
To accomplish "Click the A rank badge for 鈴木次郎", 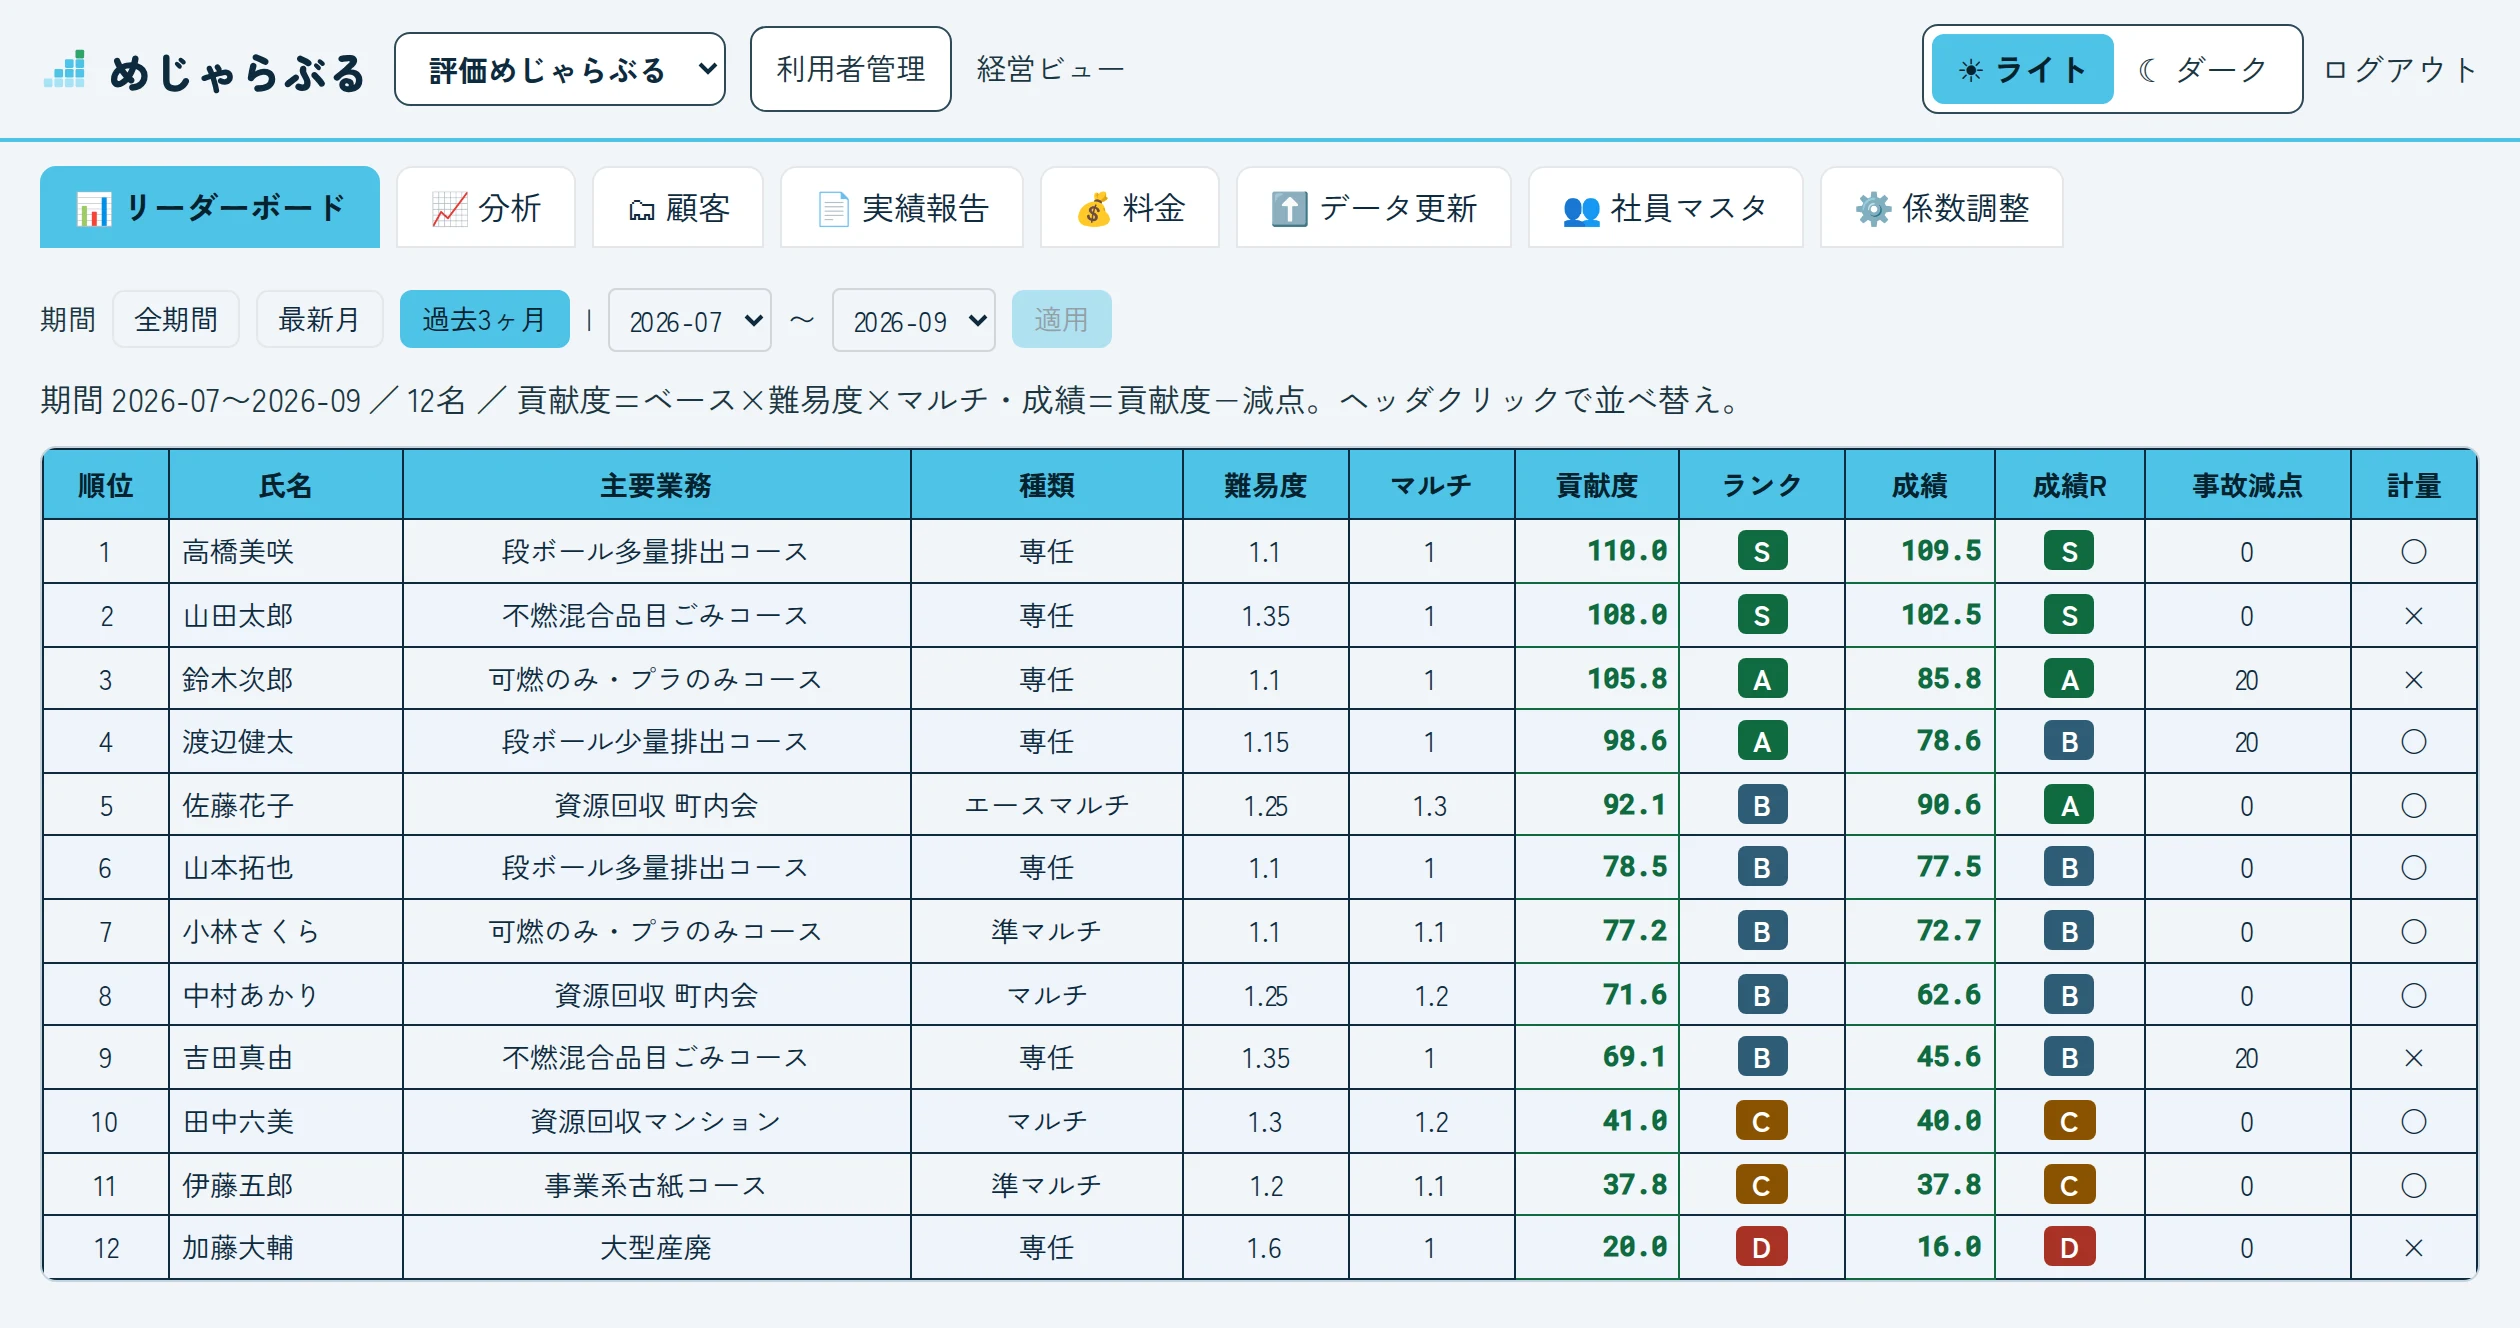I will [x=1762, y=679].
